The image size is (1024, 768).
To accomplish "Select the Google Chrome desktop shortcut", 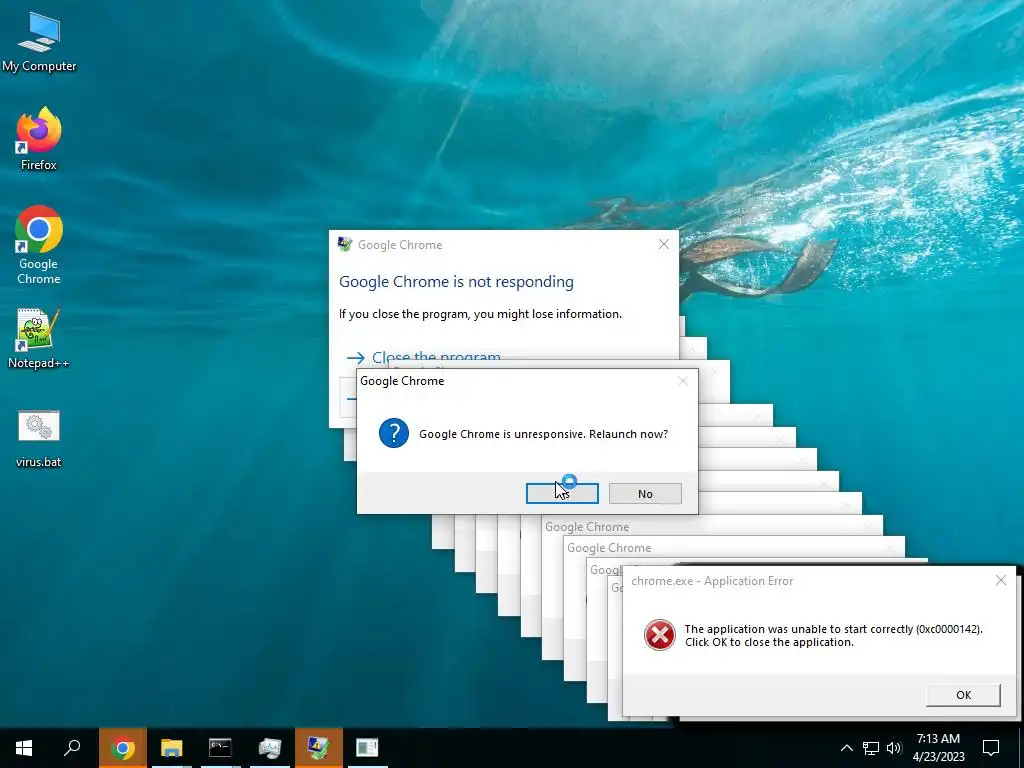I will click(39, 245).
